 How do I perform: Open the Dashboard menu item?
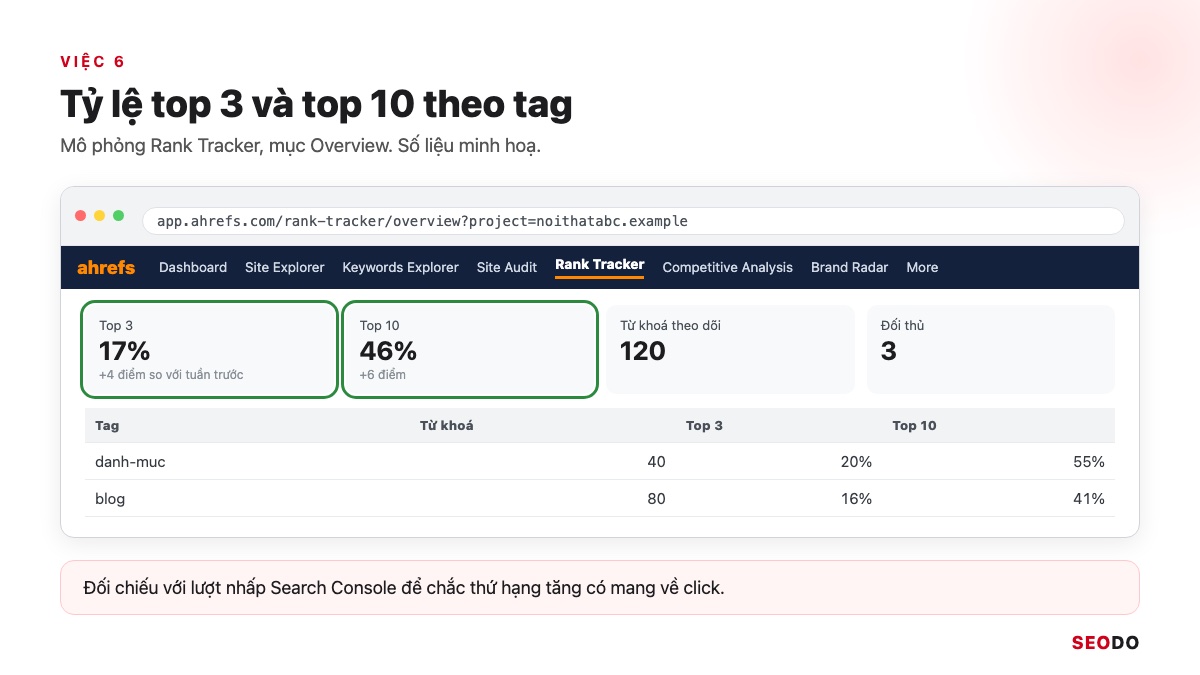tap(193, 267)
